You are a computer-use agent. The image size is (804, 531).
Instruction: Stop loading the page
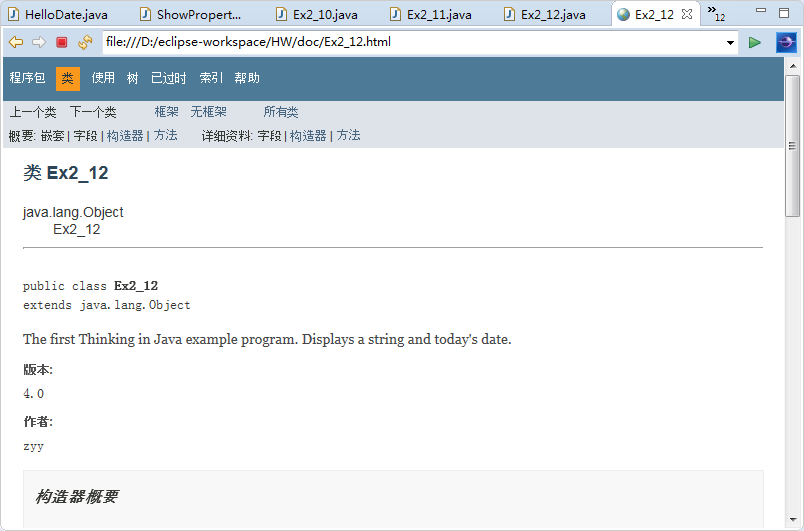62,42
